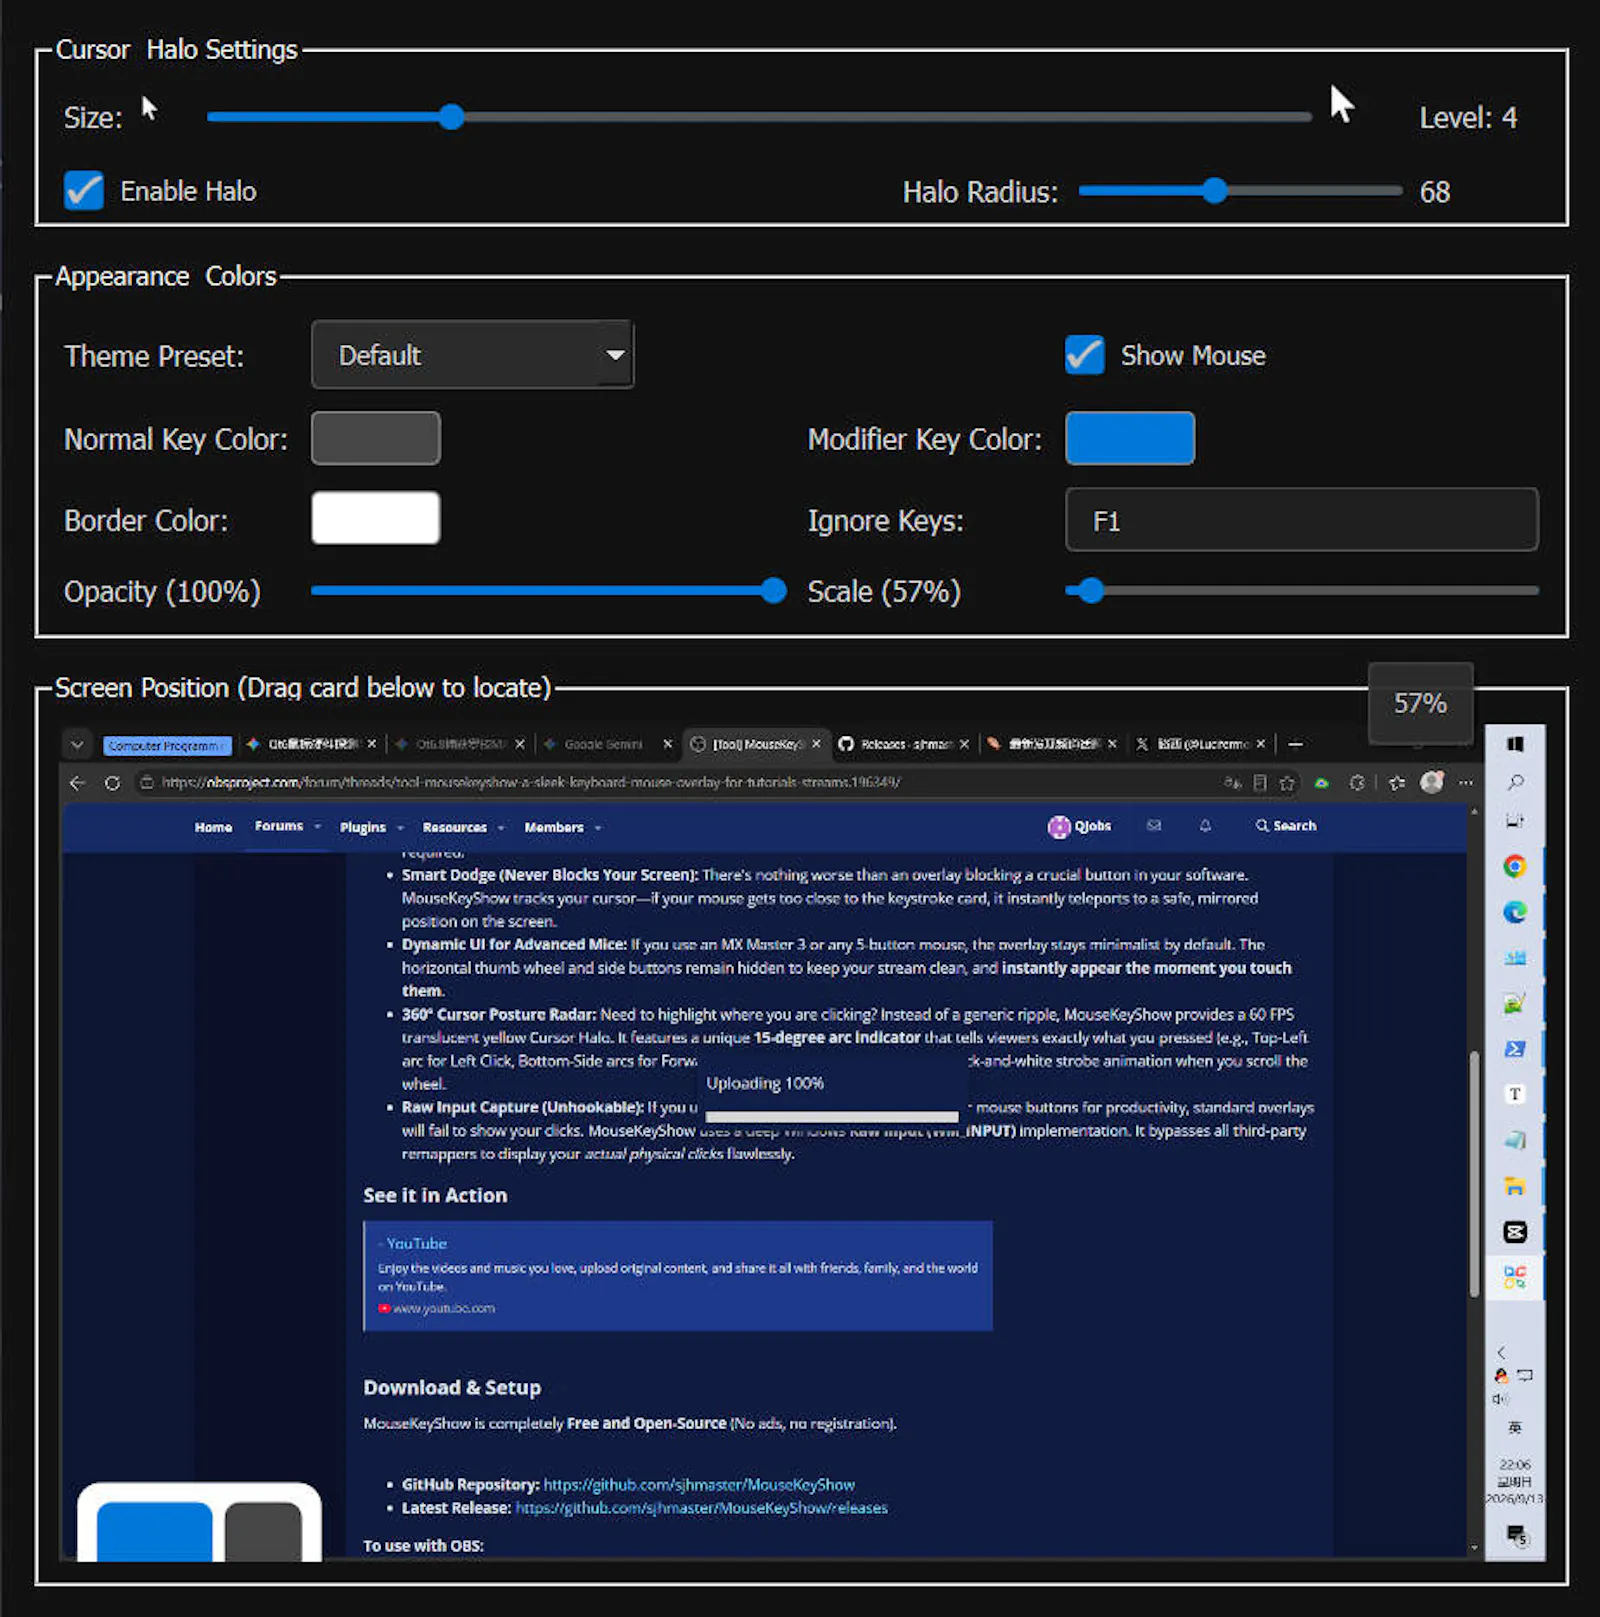Select the Members item in forum navigation
1600x1617 pixels.
pos(554,827)
